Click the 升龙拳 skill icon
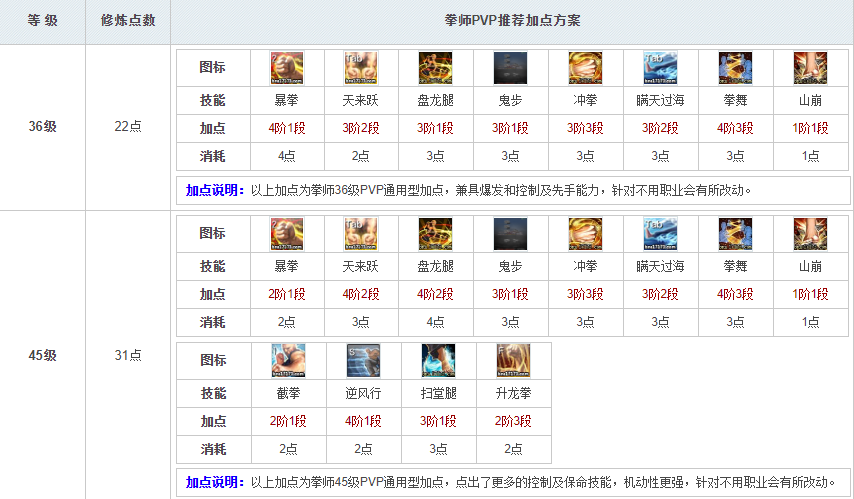Viewport: 854px width, 499px height. [x=514, y=361]
